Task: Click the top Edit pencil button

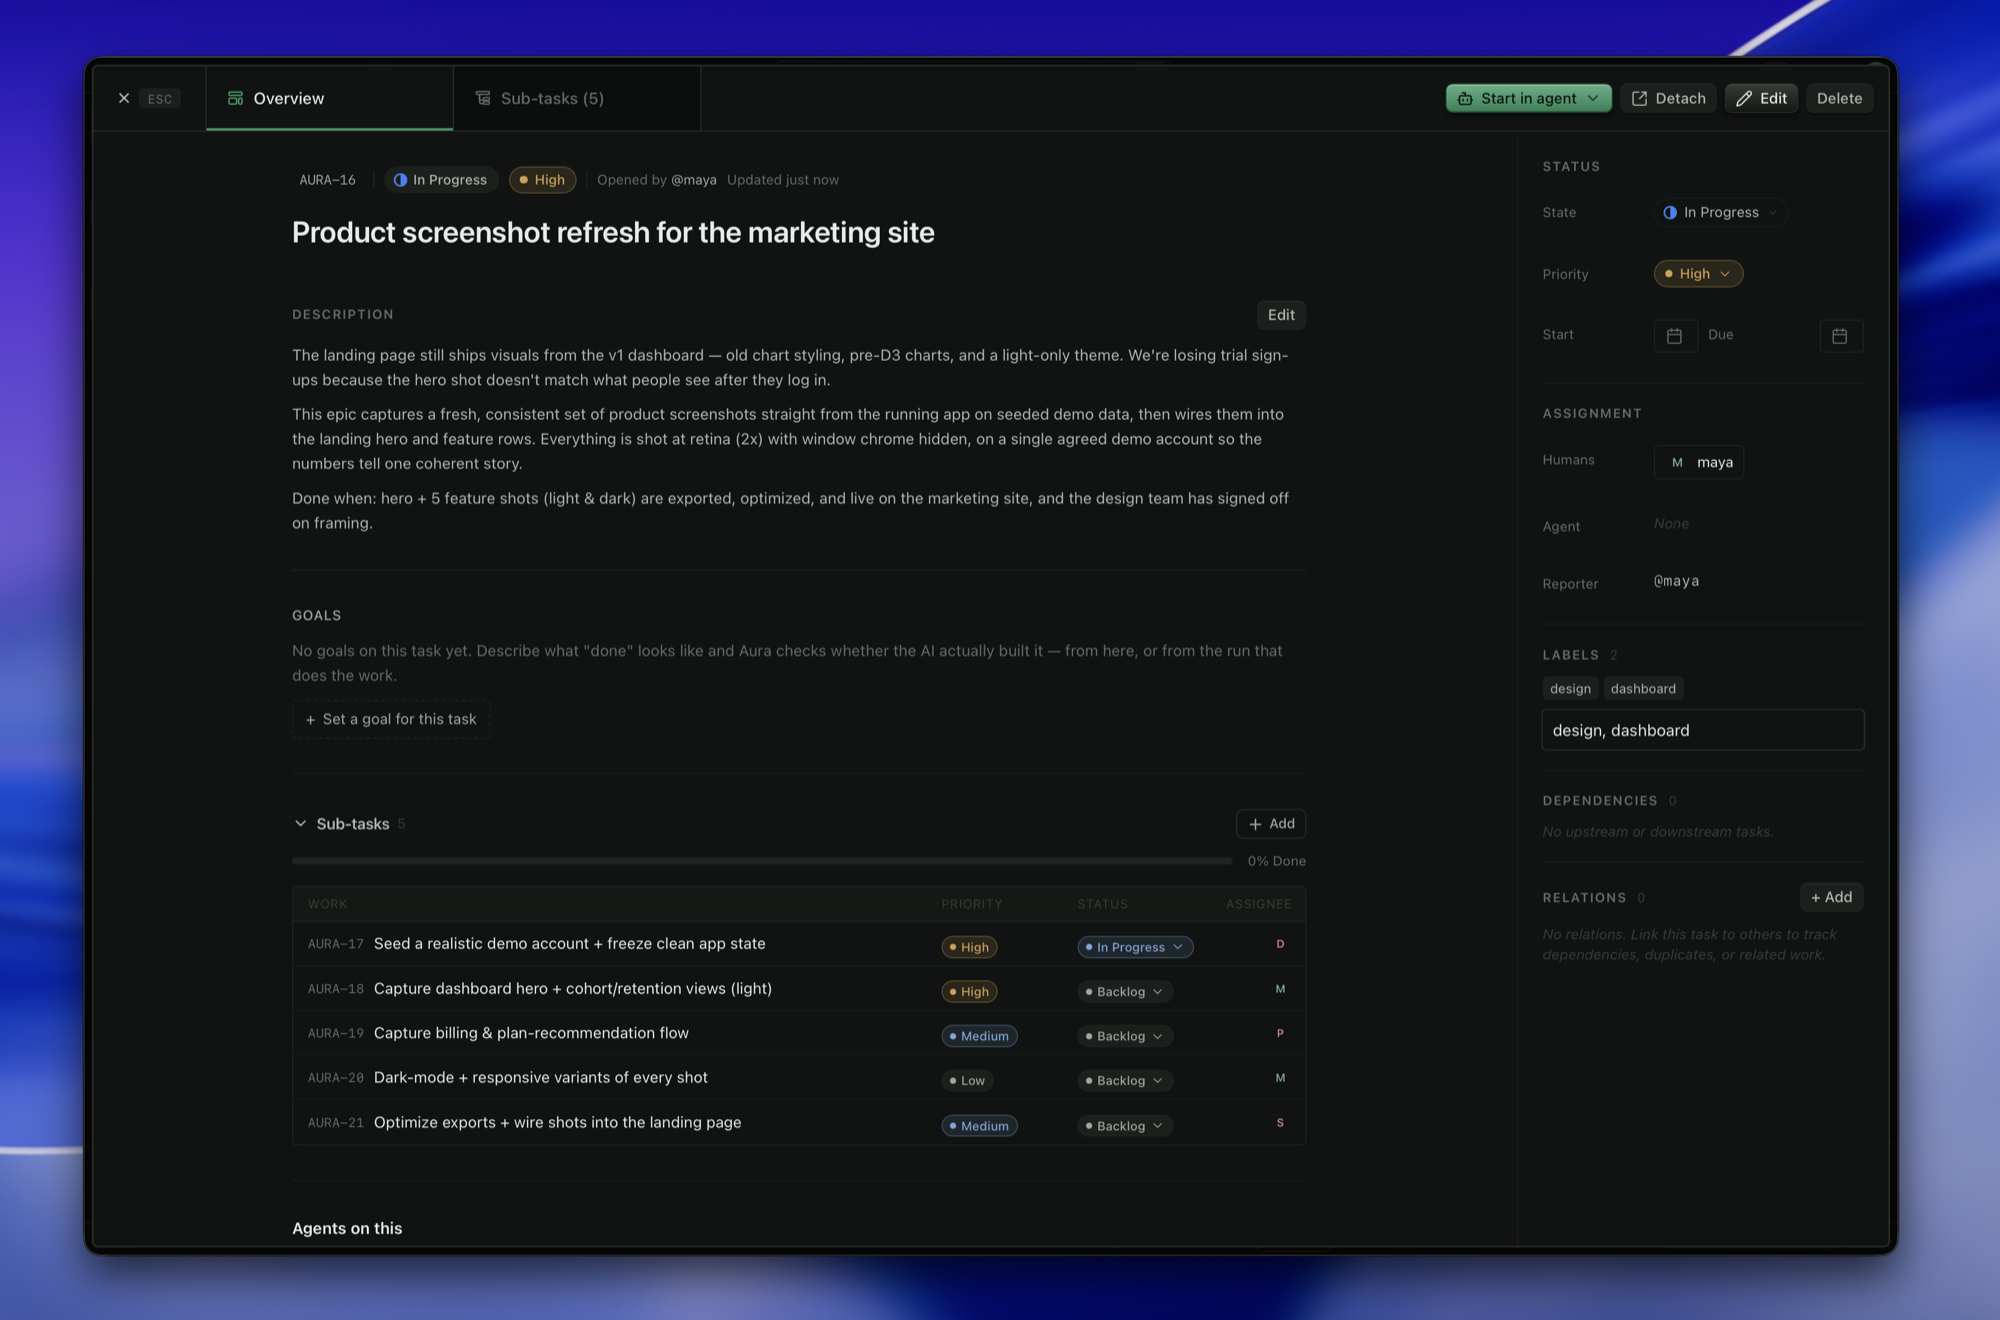Action: (1761, 98)
